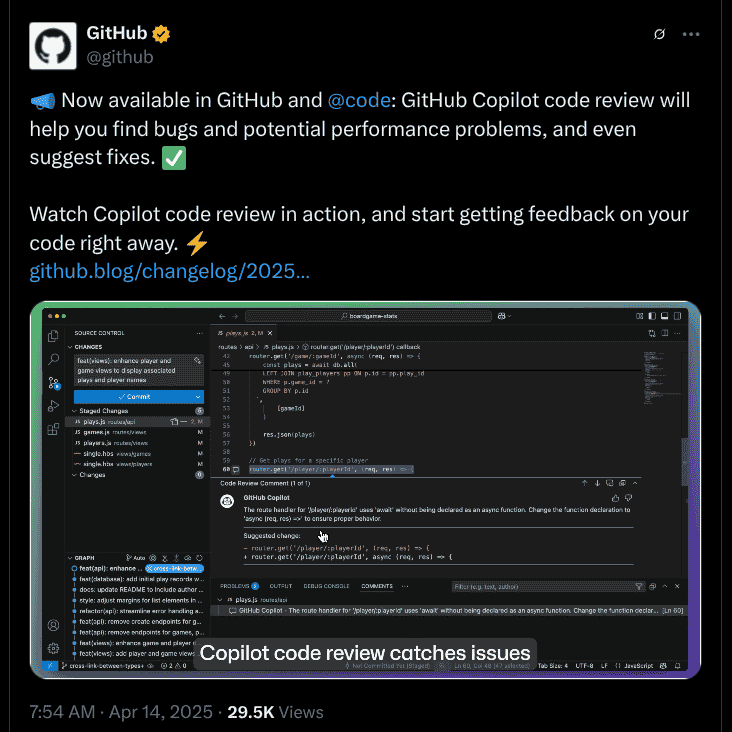The image size is (732, 732).
Task: Open the github.blog changelog link
Action: (x=169, y=271)
